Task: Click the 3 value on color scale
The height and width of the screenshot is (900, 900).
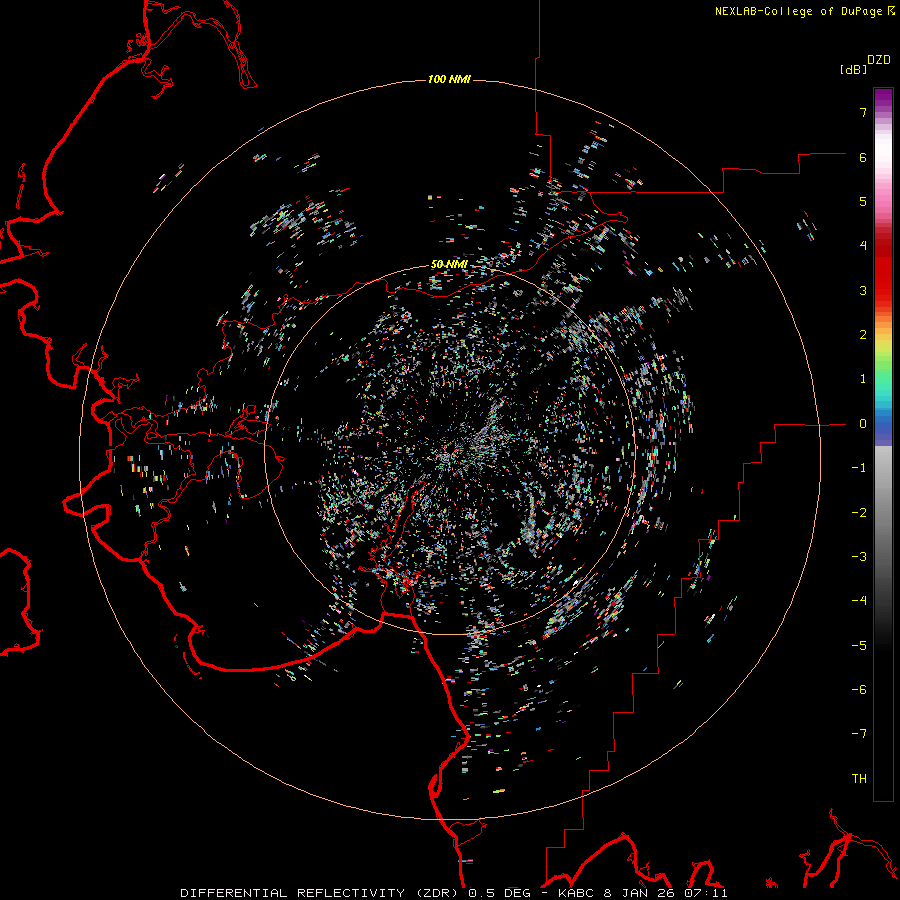Action: (863, 290)
